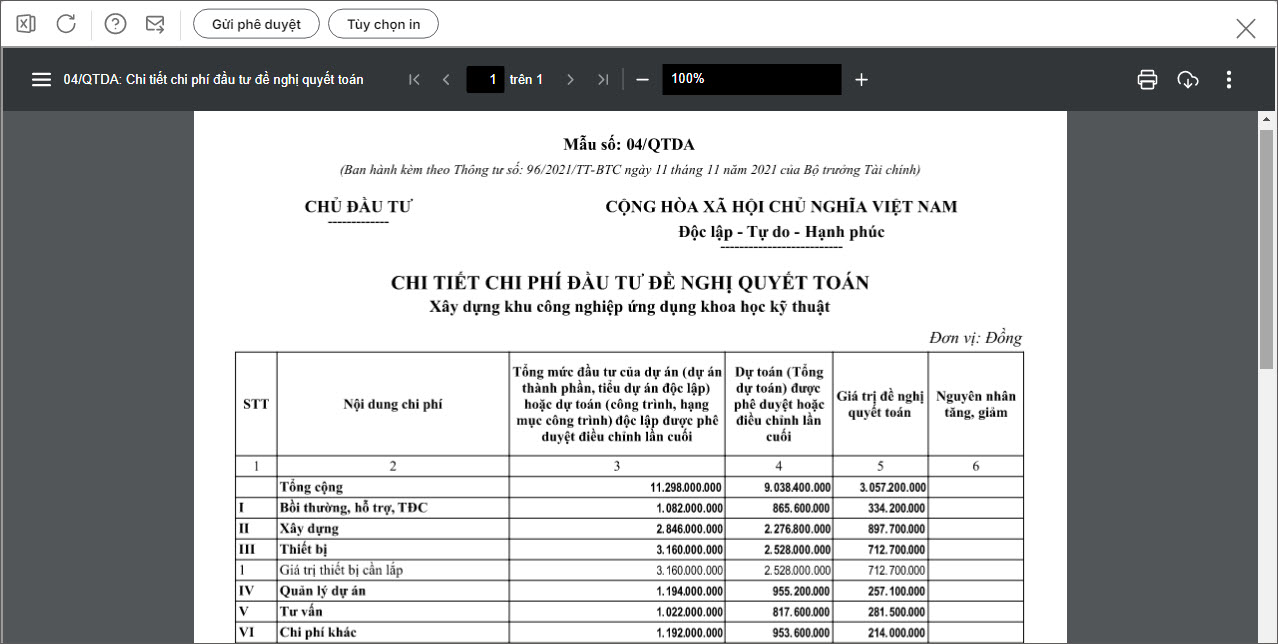This screenshot has width=1278, height=644.
Task: Jump to the last page
Action: tap(602, 80)
